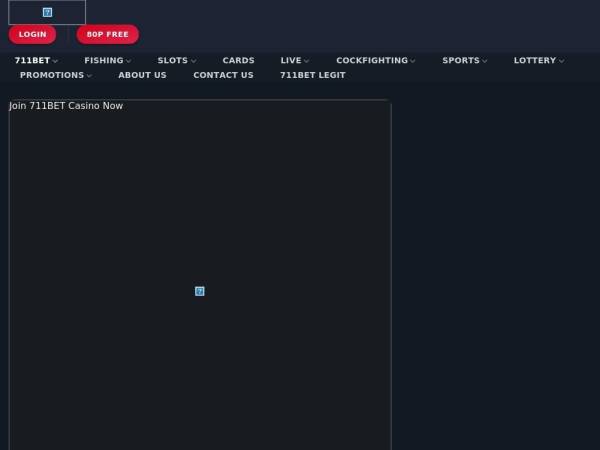Open the SPORTS menu
Image resolution: width=600 pixels, height=450 pixels.
[461, 60]
